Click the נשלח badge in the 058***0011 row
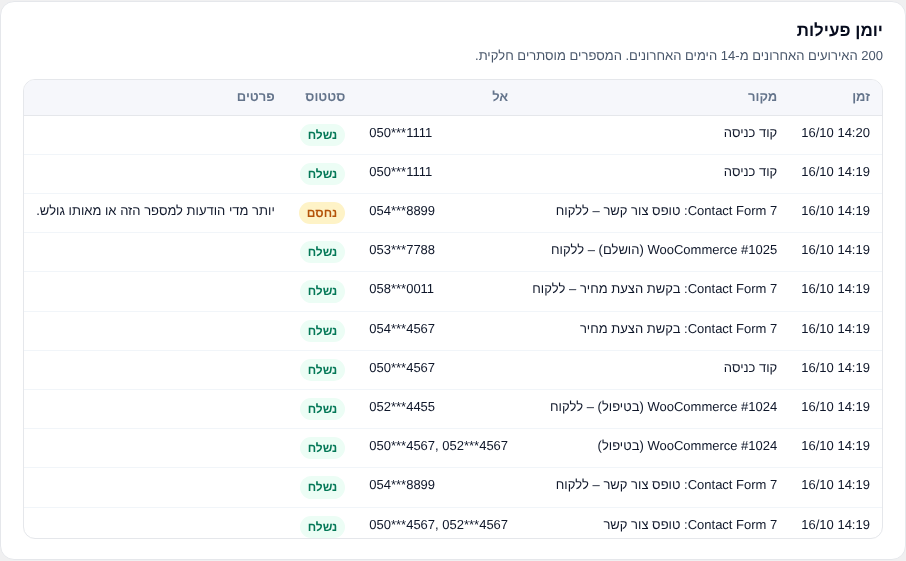This screenshot has height=561, width=906. pos(322,291)
